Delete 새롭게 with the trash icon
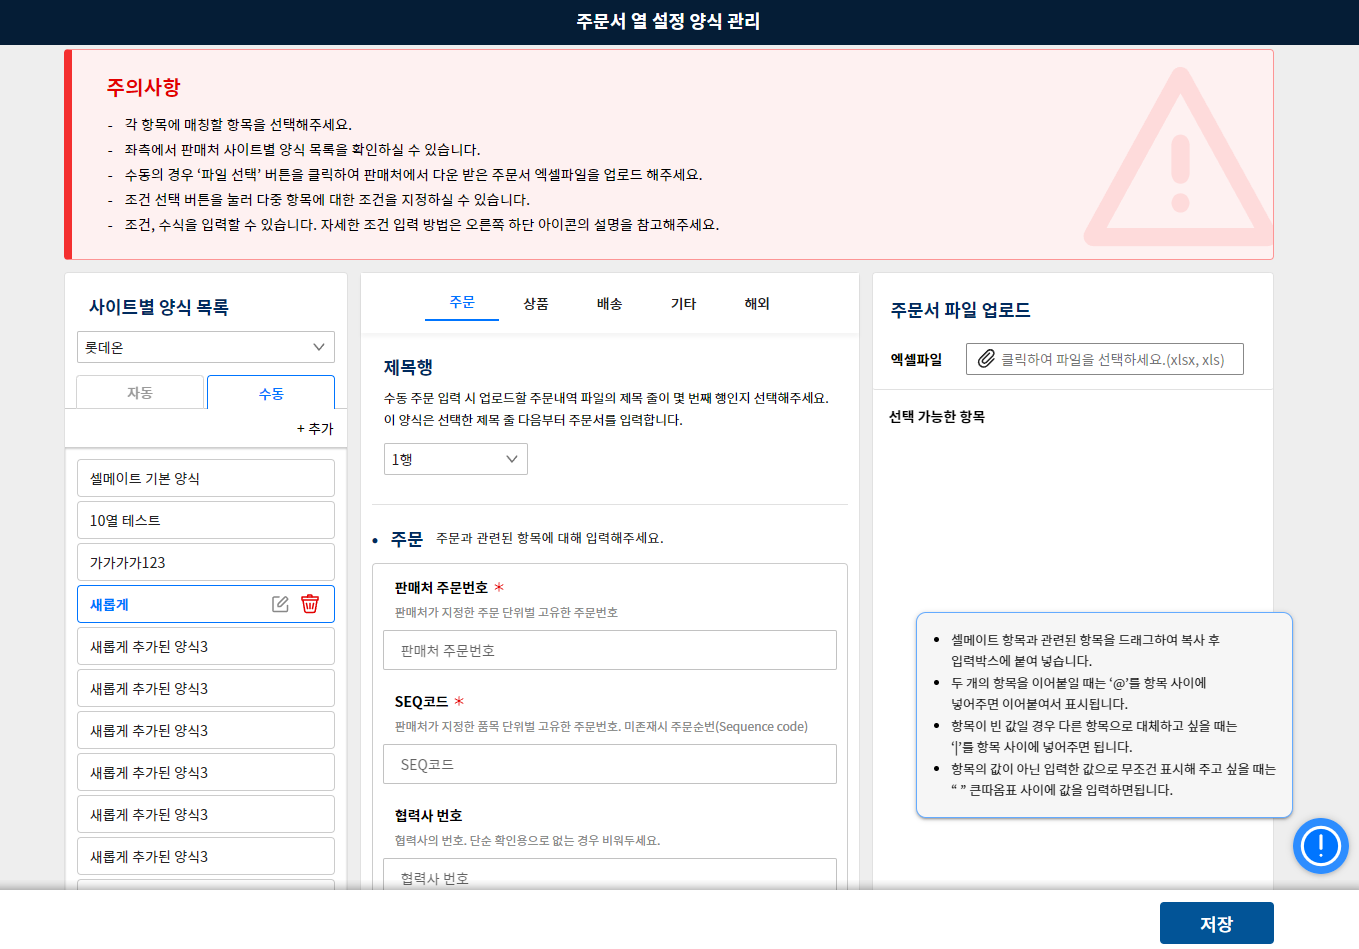This screenshot has width=1359, height=949. coord(310,604)
